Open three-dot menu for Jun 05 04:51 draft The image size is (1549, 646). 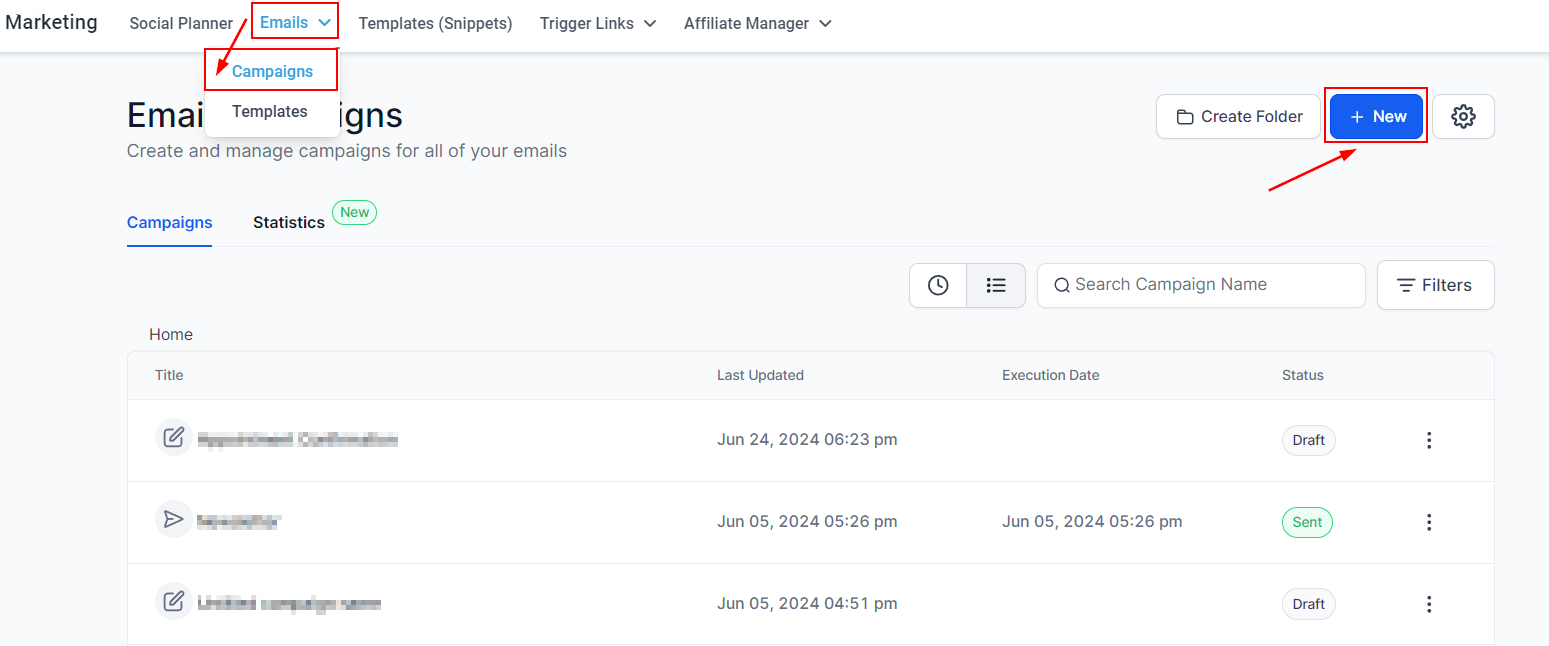coord(1429,604)
